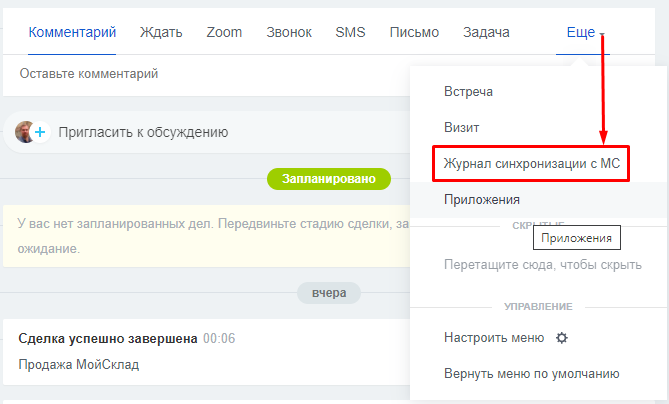Switch to the SMS tab
Image resolution: width=669 pixels, height=404 pixels.
point(350,32)
